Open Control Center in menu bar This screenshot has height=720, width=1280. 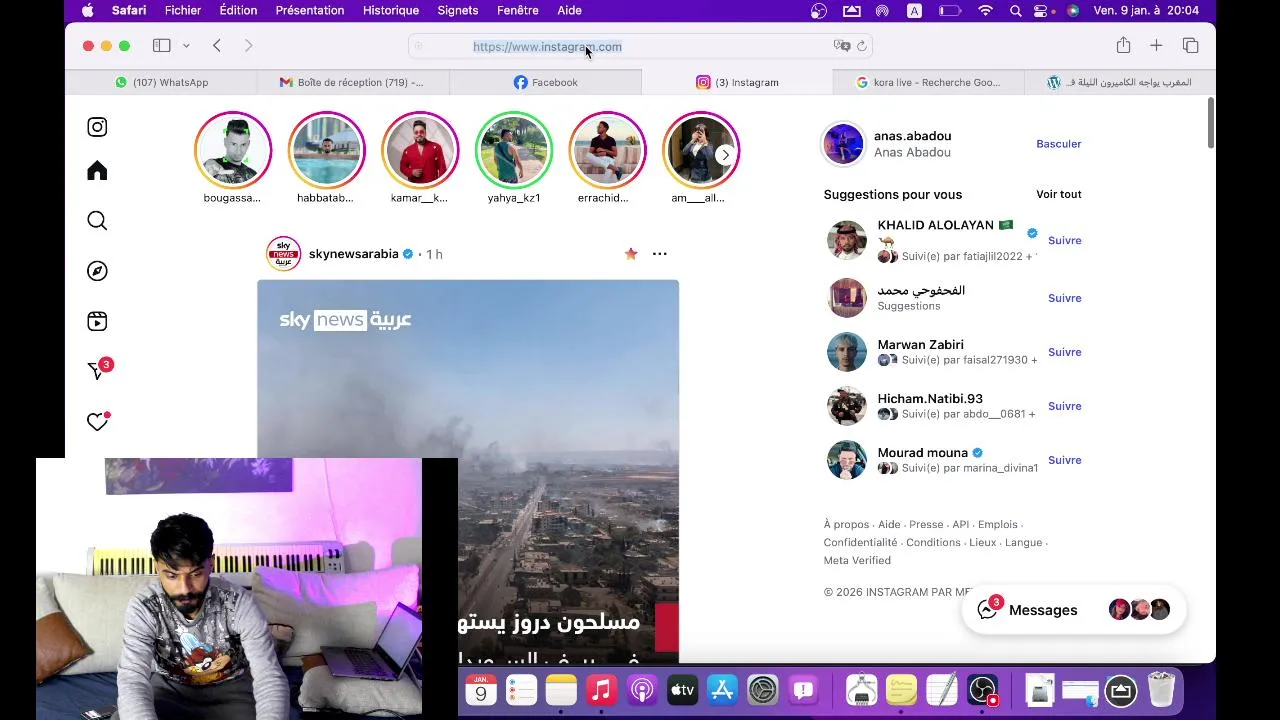coord(1043,10)
